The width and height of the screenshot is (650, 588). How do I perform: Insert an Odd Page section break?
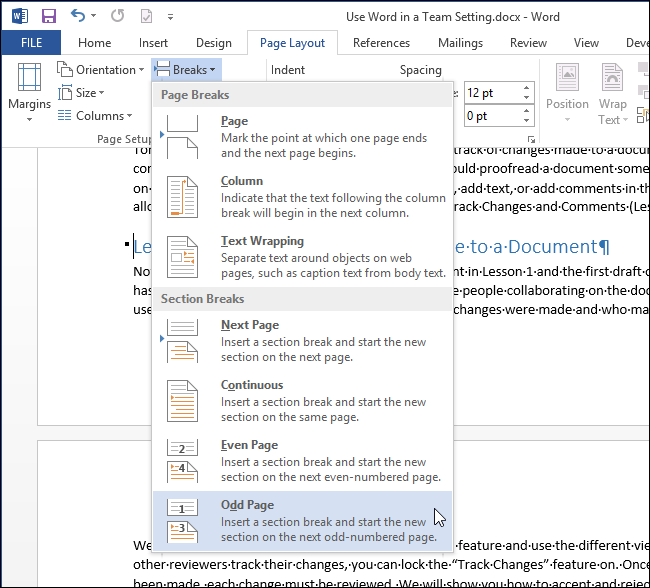coord(301,520)
